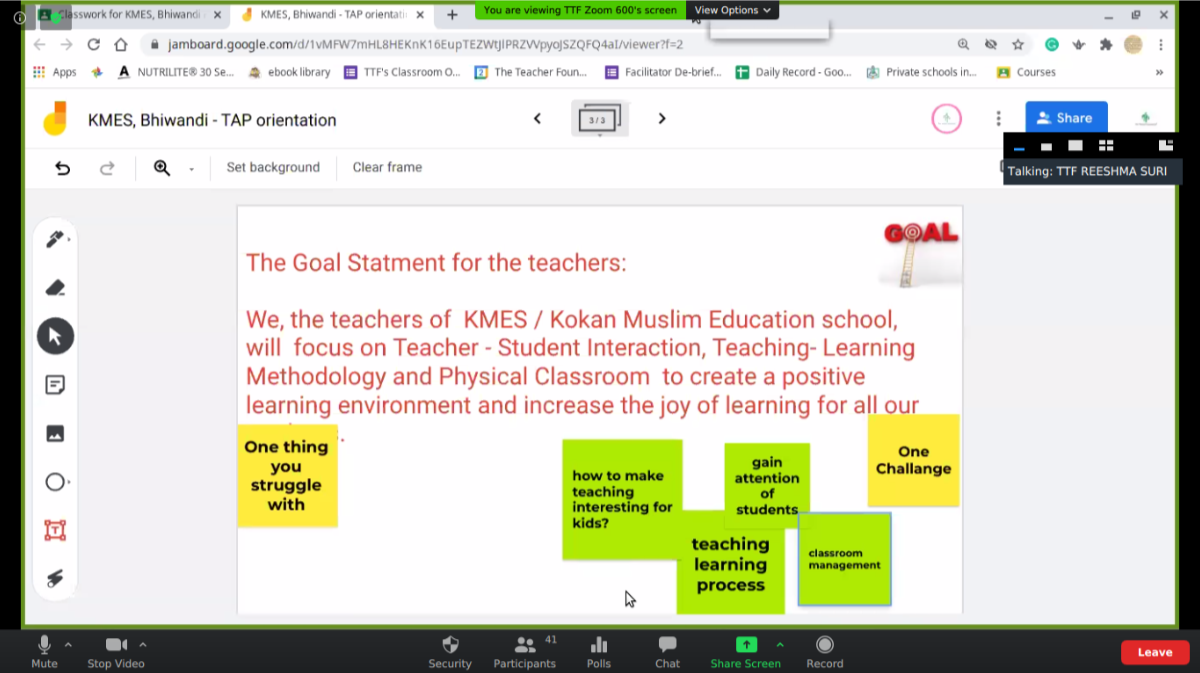The height and width of the screenshot is (673, 1200).
Task: Open Participants panel in Zoom
Action: point(524,651)
